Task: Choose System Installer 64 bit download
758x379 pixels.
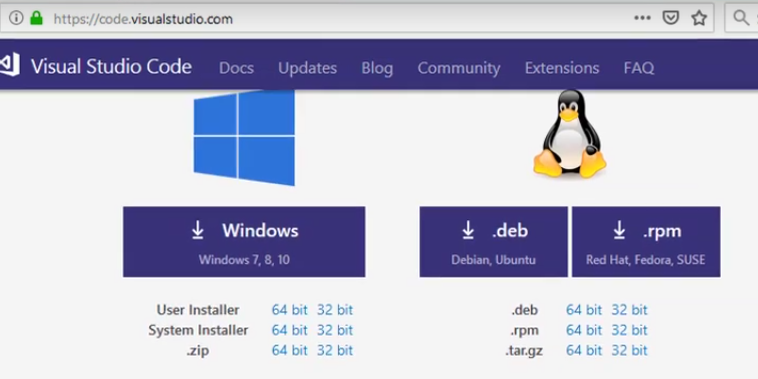Action: tap(290, 330)
